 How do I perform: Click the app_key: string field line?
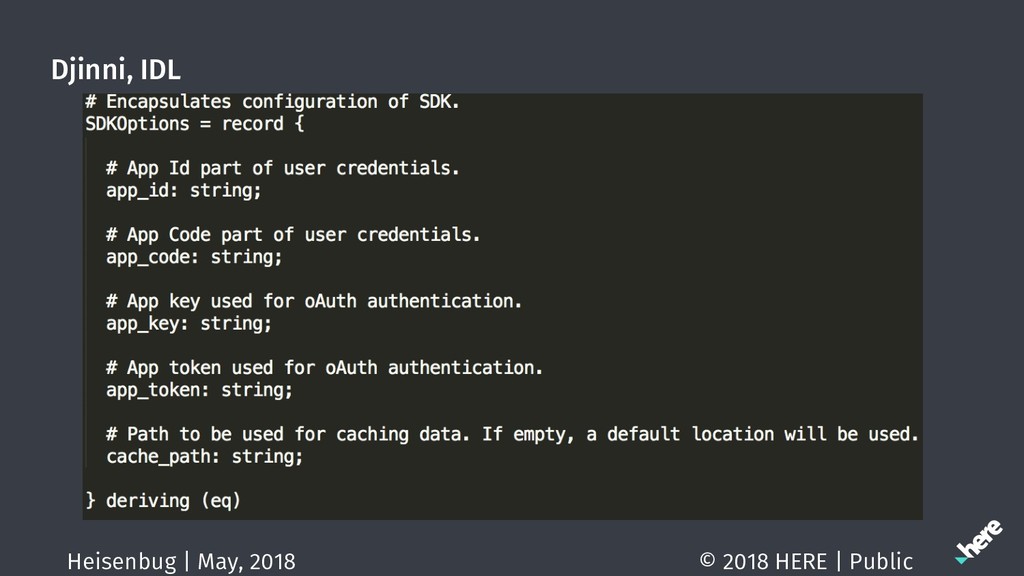pos(189,324)
